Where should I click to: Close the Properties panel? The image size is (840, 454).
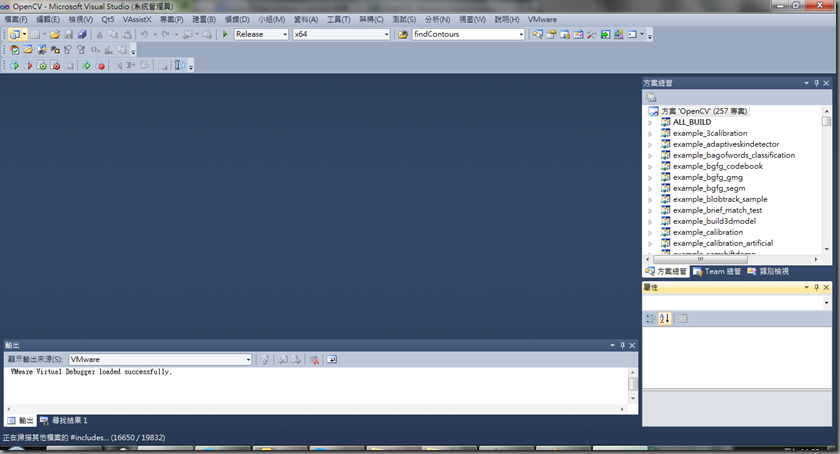coord(826,287)
